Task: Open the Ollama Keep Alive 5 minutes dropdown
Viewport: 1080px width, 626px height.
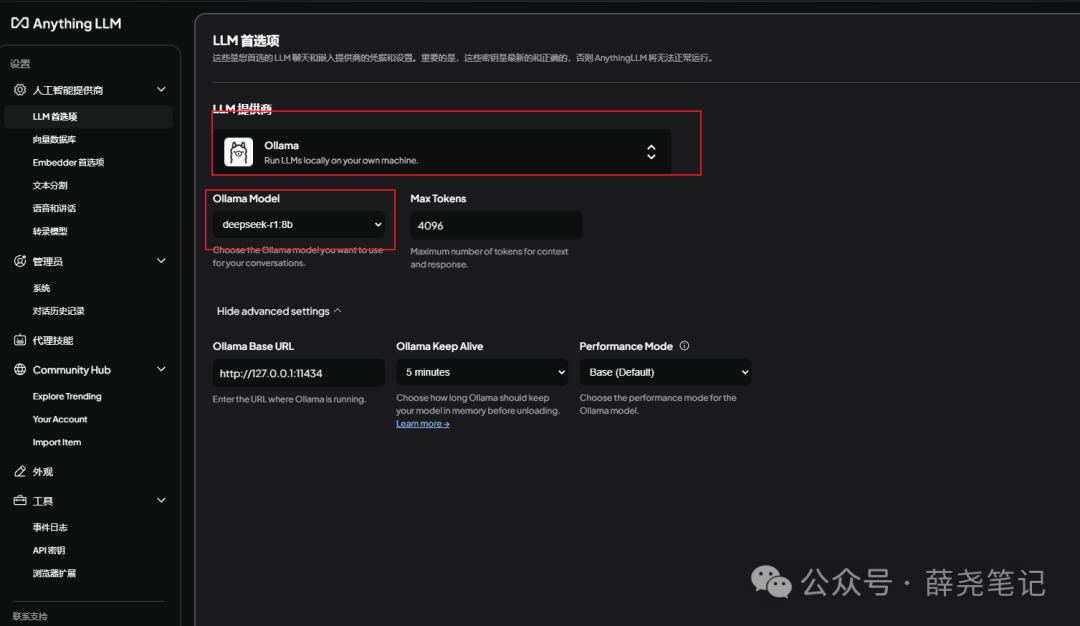Action: click(x=482, y=372)
